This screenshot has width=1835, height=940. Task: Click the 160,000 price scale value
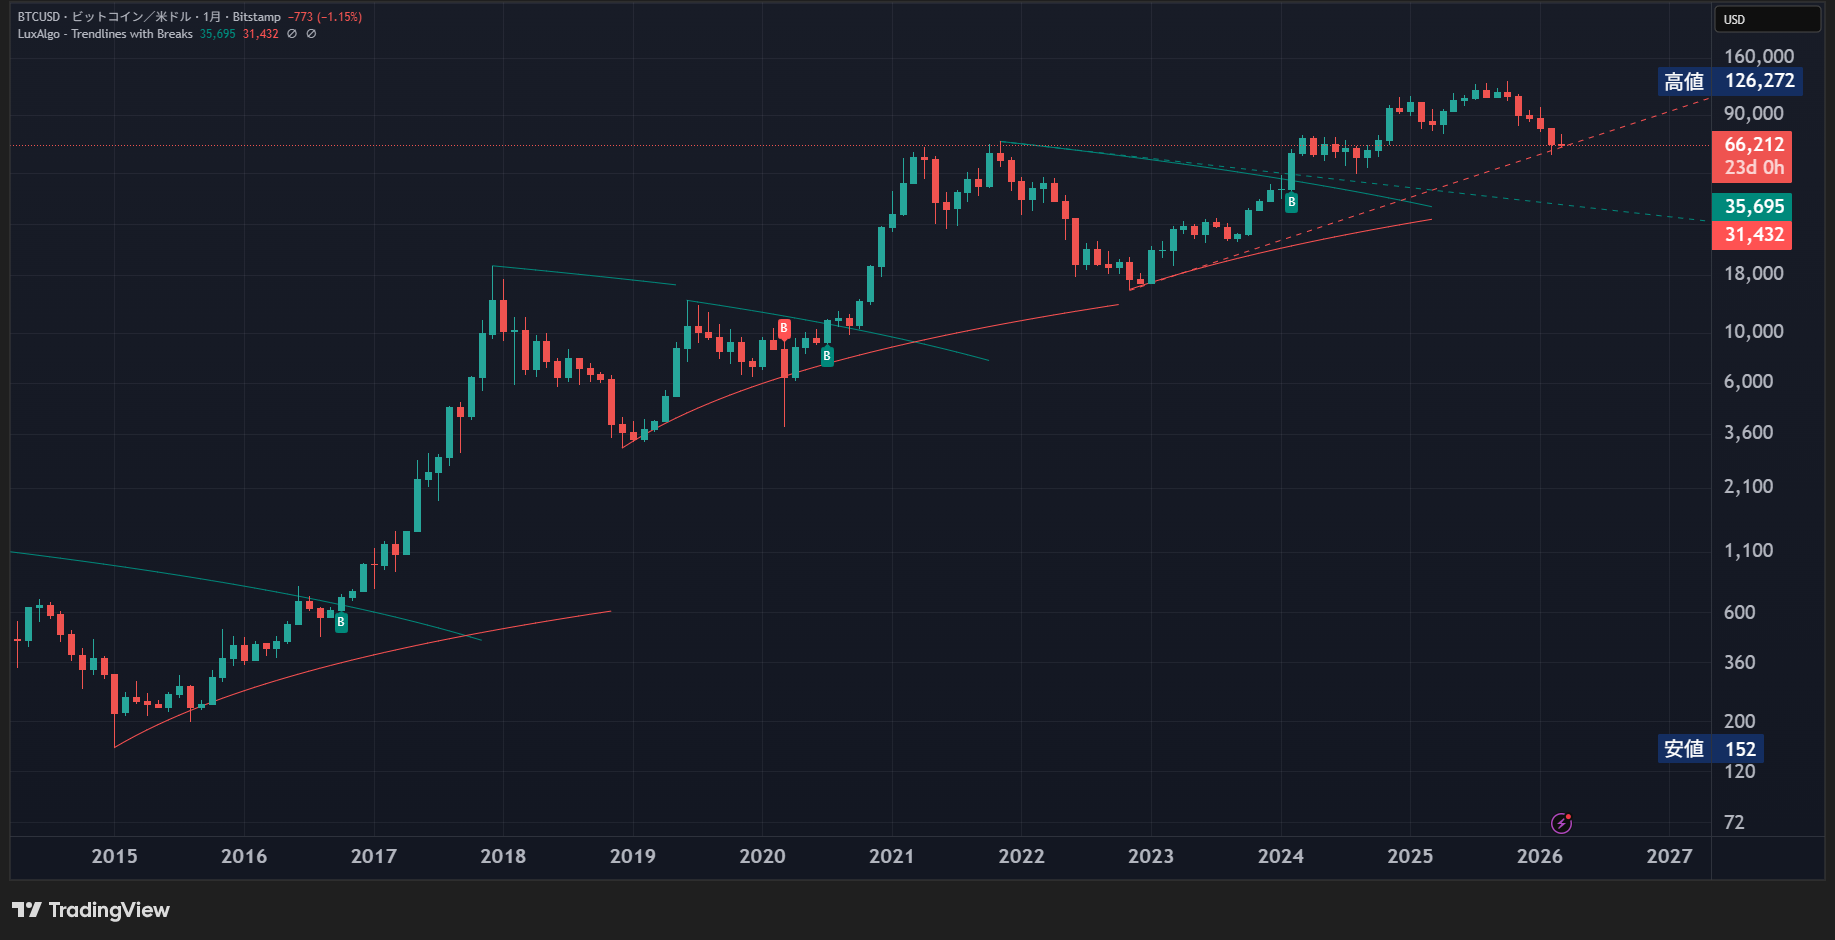pos(1758,57)
